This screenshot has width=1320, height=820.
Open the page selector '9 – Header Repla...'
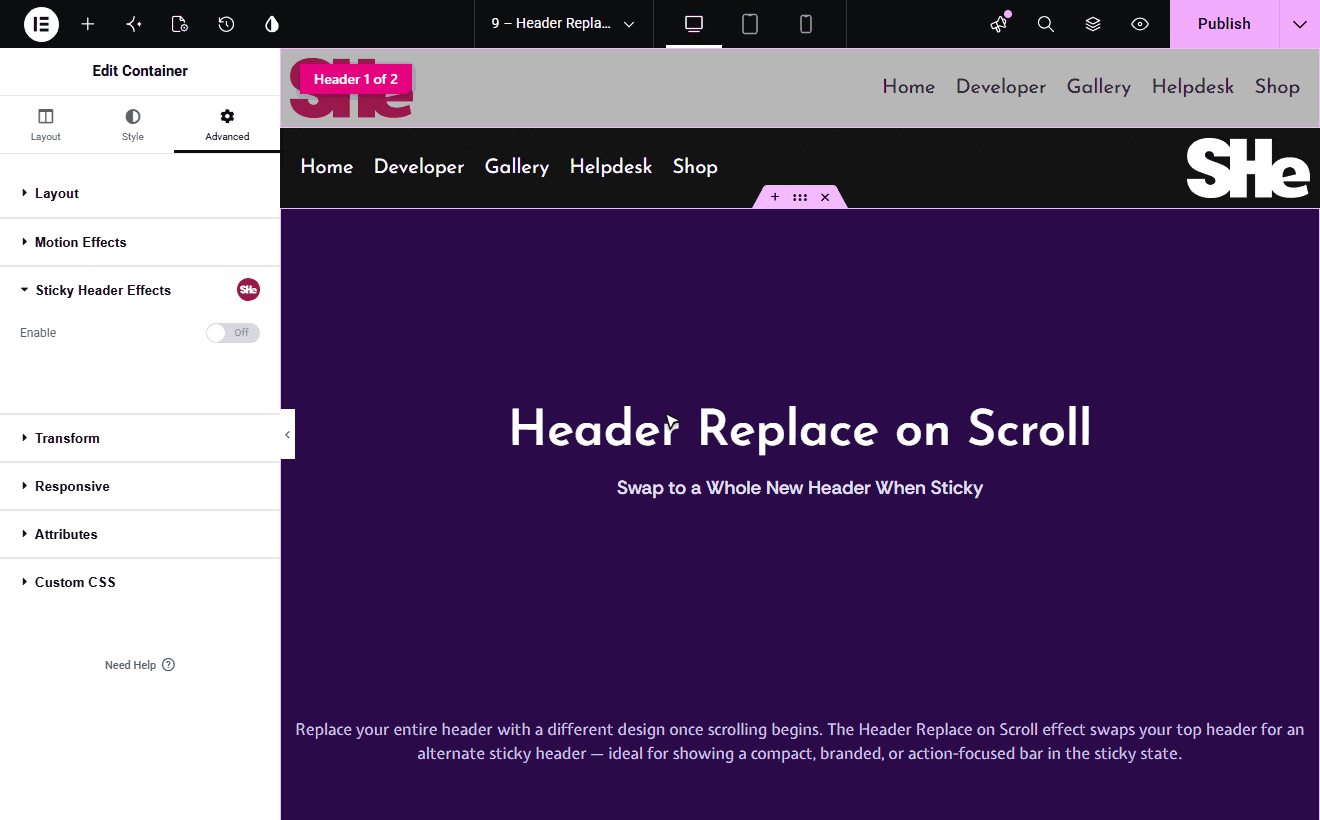coord(563,24)
